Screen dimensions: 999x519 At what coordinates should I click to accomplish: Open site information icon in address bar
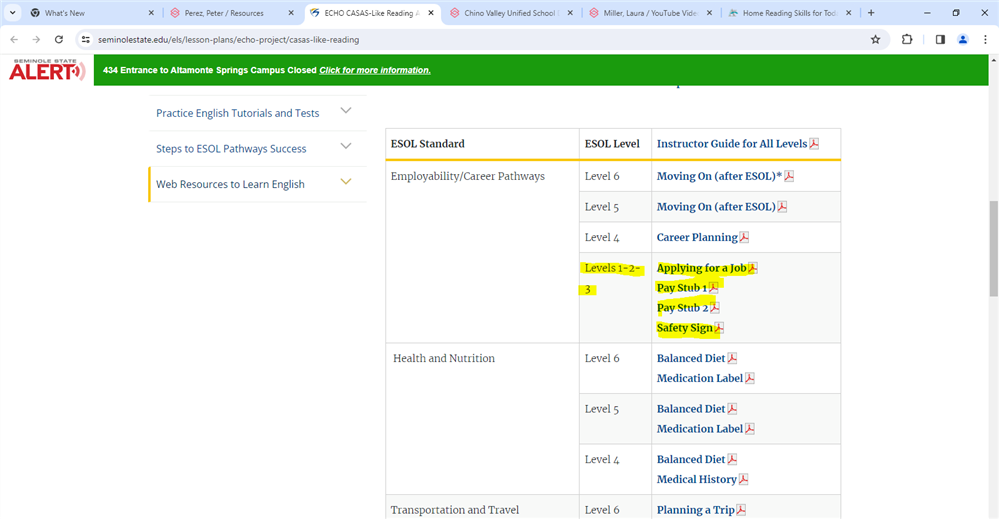coord(86,39)
